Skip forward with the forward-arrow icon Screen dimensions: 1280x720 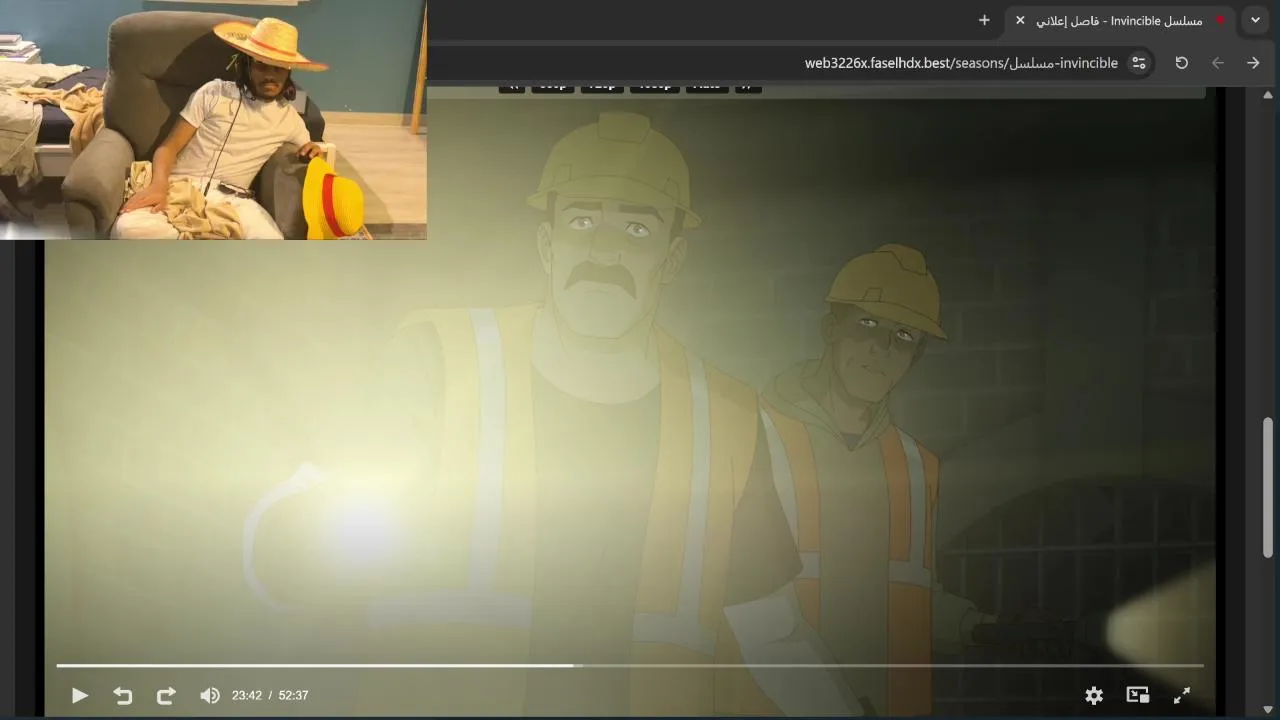click(x=166, y=695)
